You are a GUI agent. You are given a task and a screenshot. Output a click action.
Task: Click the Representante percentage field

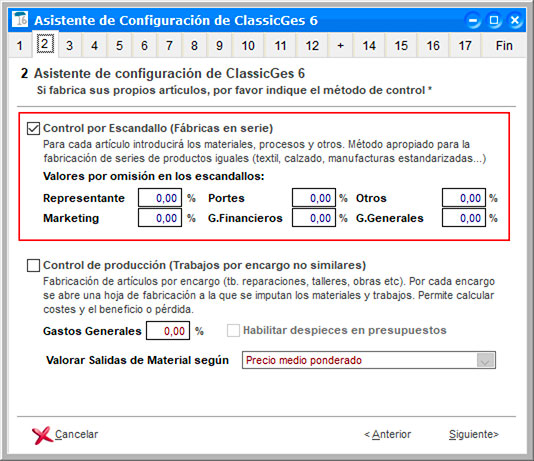160,198
